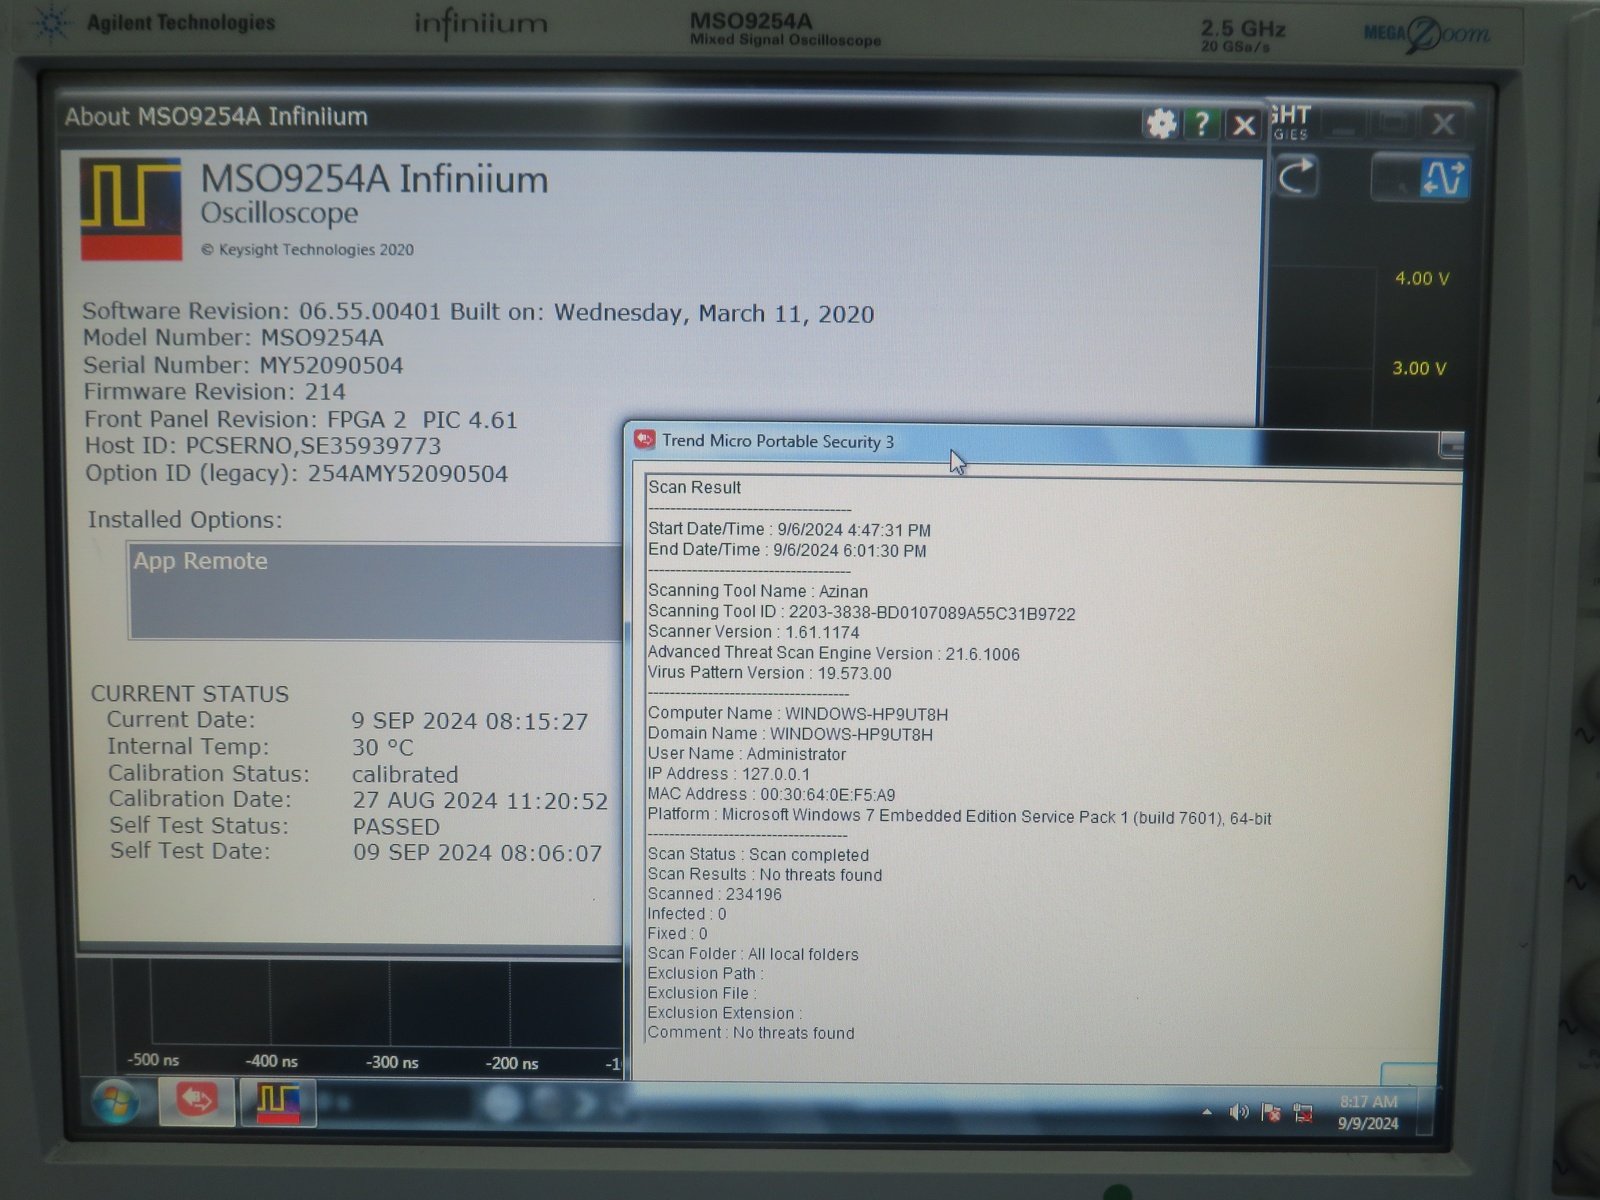Click the -500 ns time axis label

(x=153, y=1060)
